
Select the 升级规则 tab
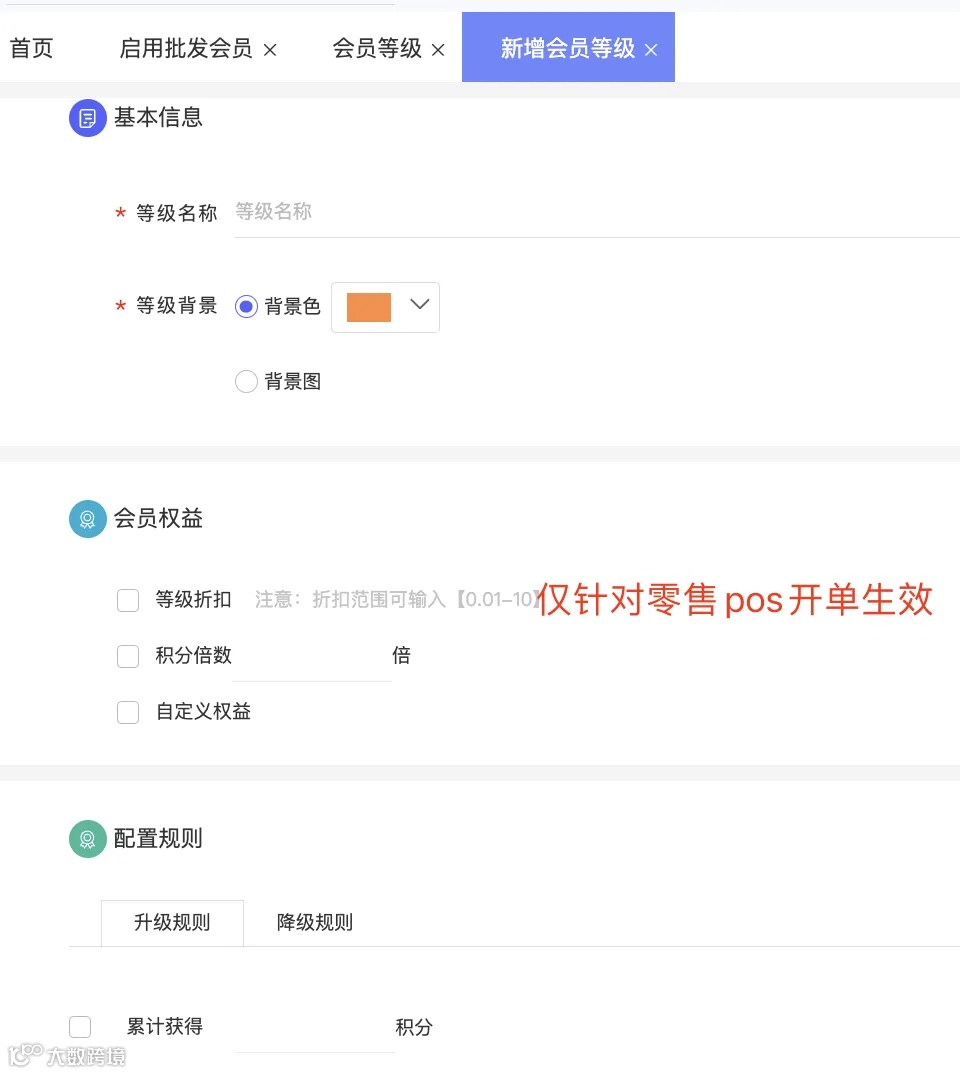172,922
